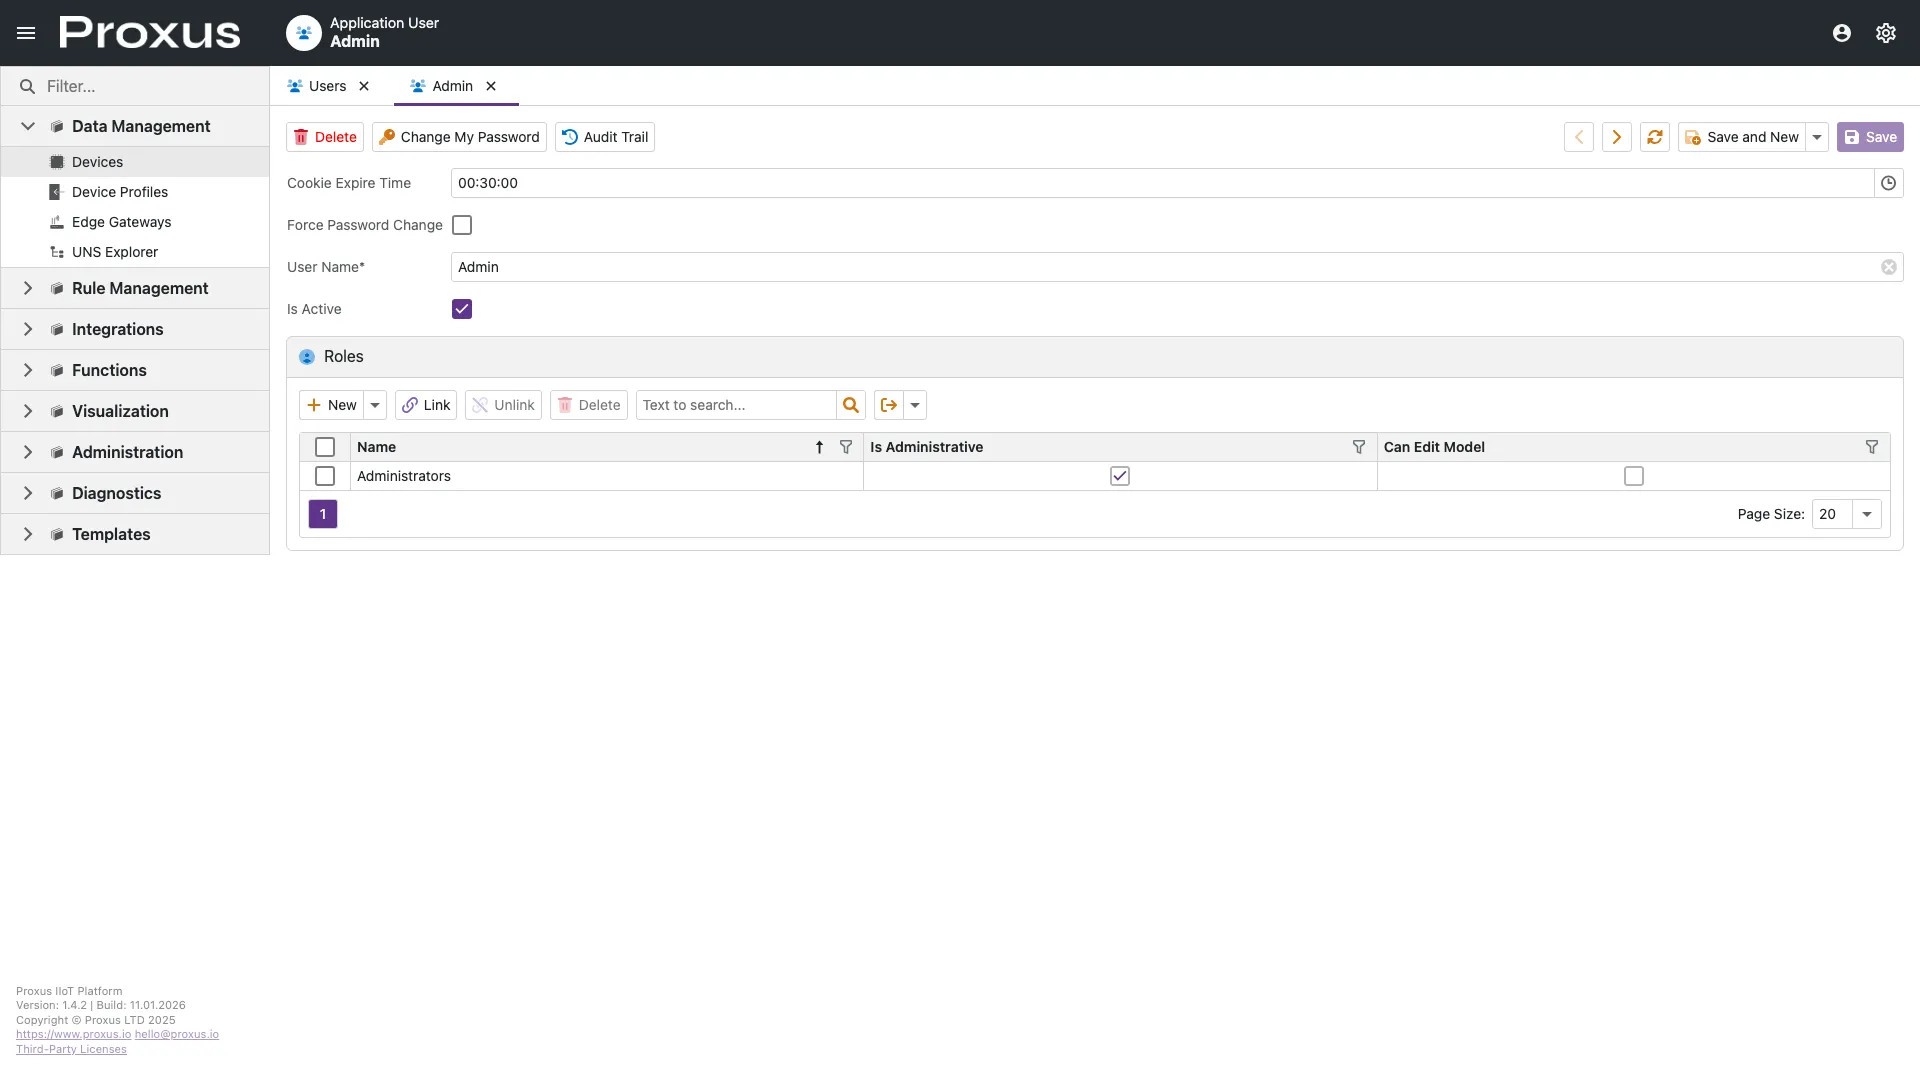Switch to the Users tab

pos(327,86)
